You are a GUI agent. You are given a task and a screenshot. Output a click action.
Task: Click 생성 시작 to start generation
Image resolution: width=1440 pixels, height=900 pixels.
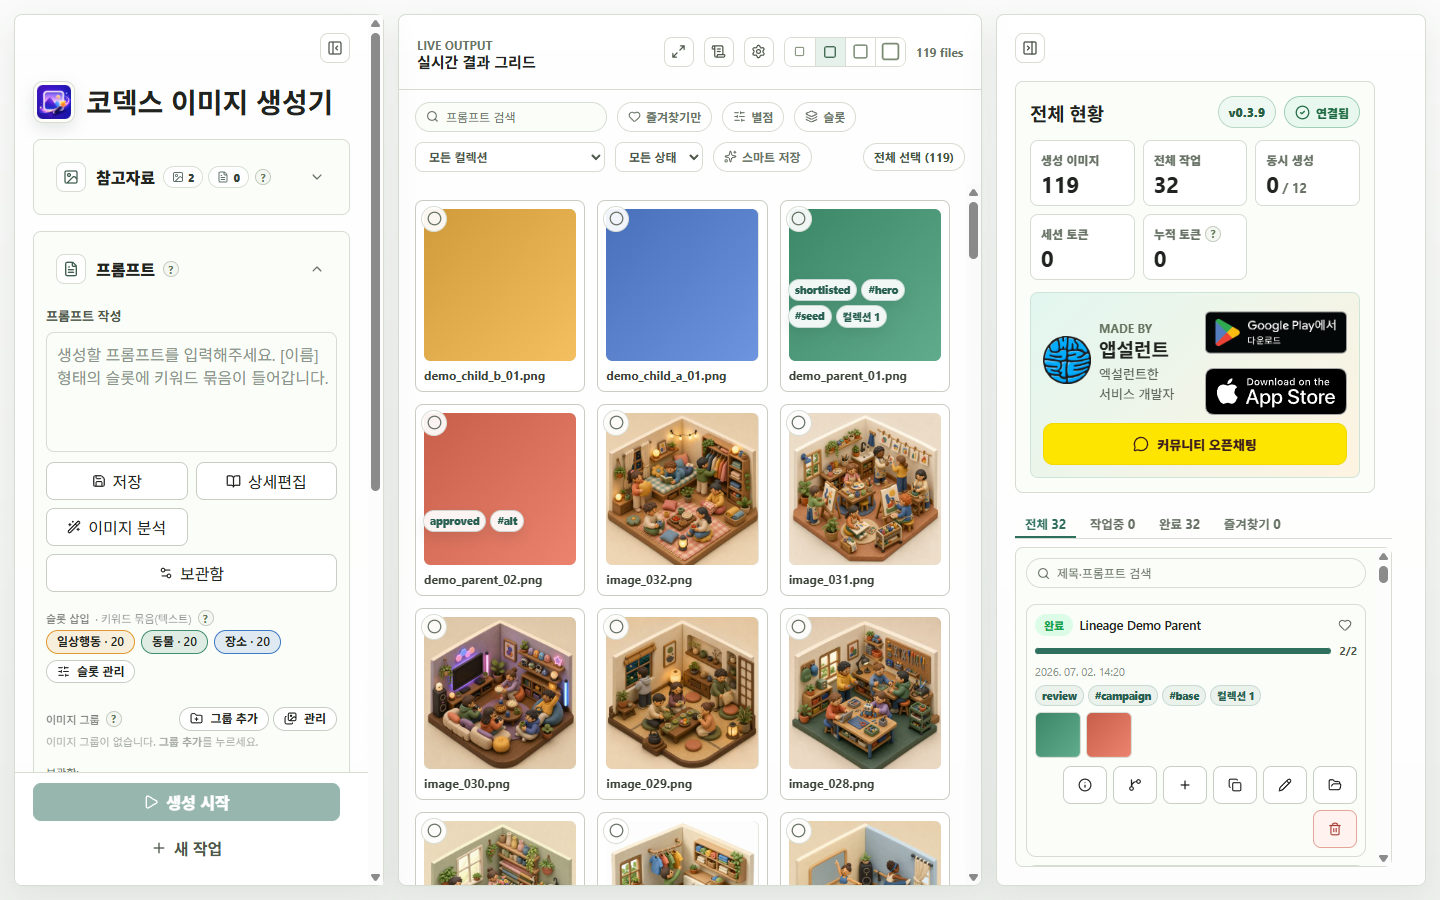pos(186,802)
